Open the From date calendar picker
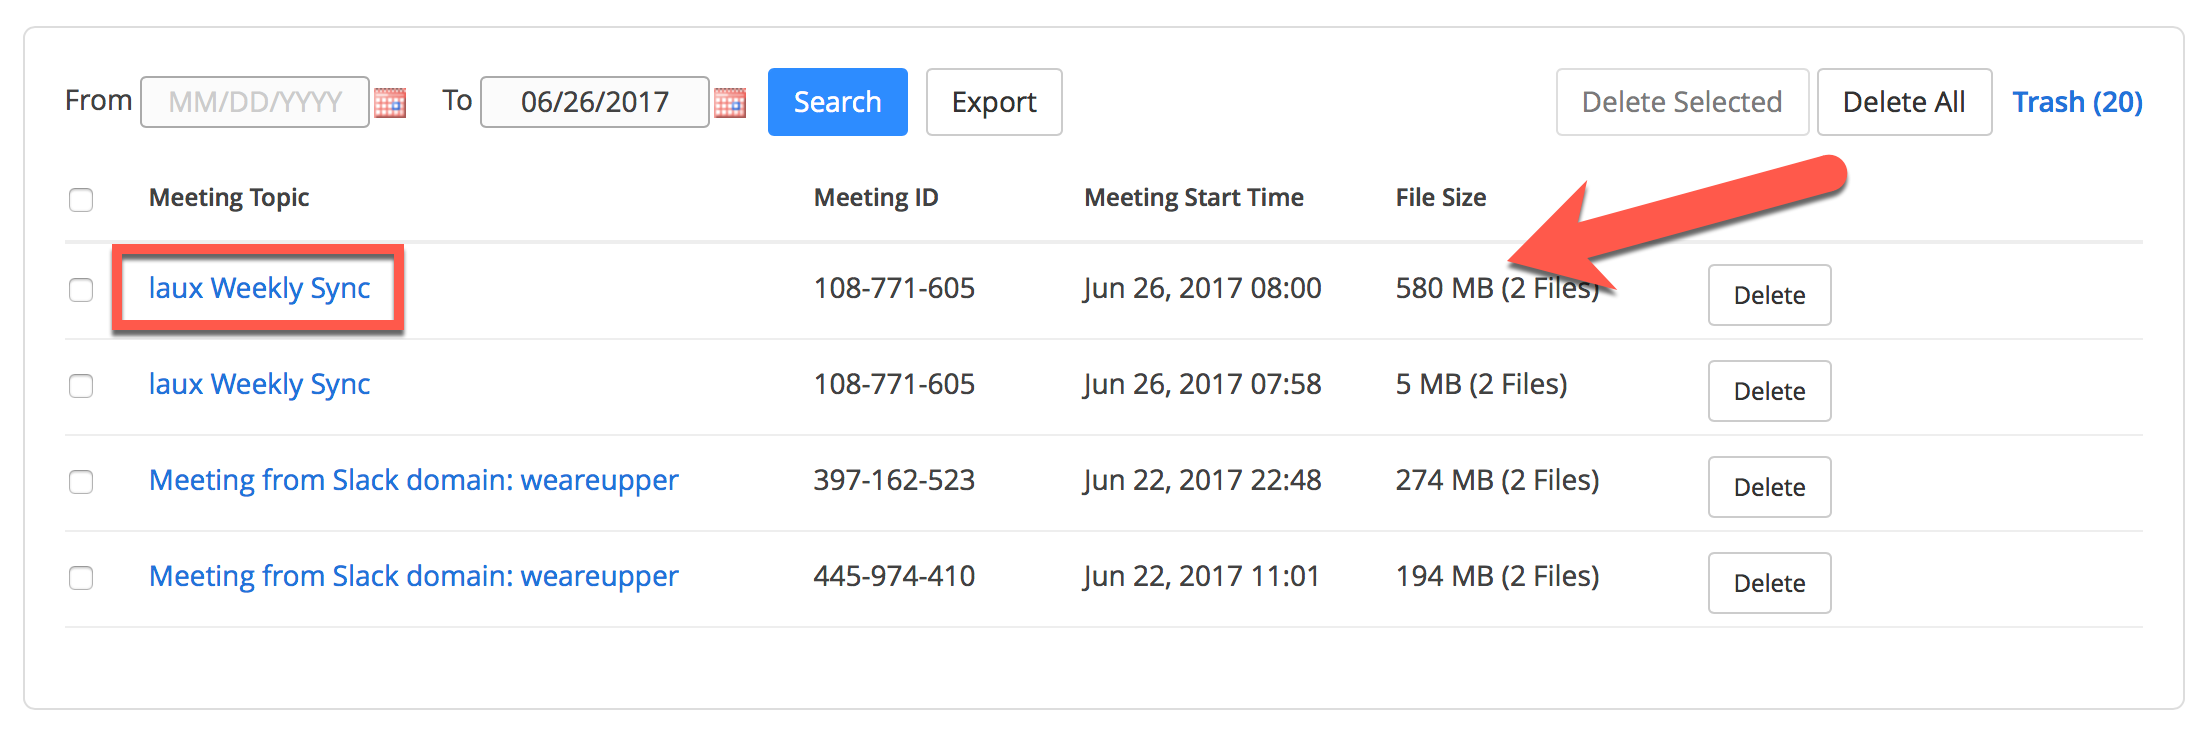 391,101
